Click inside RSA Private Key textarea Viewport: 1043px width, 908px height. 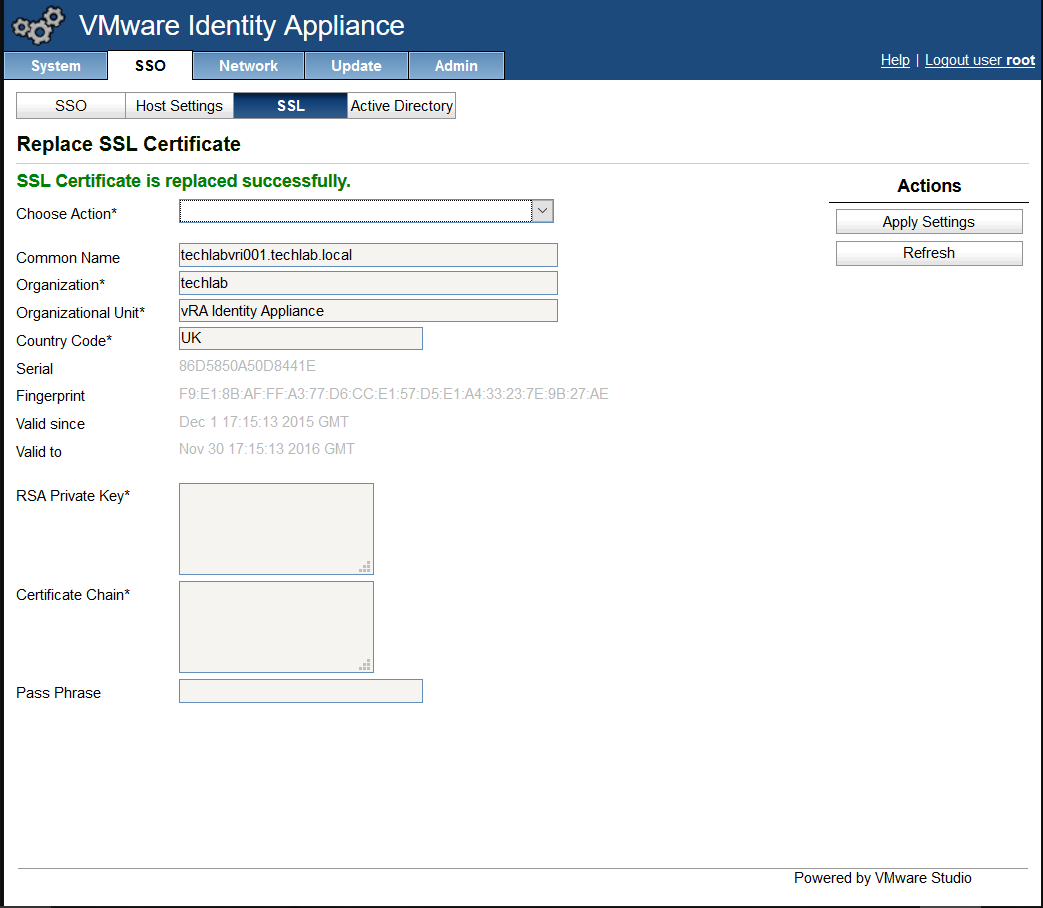pos(276,529)
